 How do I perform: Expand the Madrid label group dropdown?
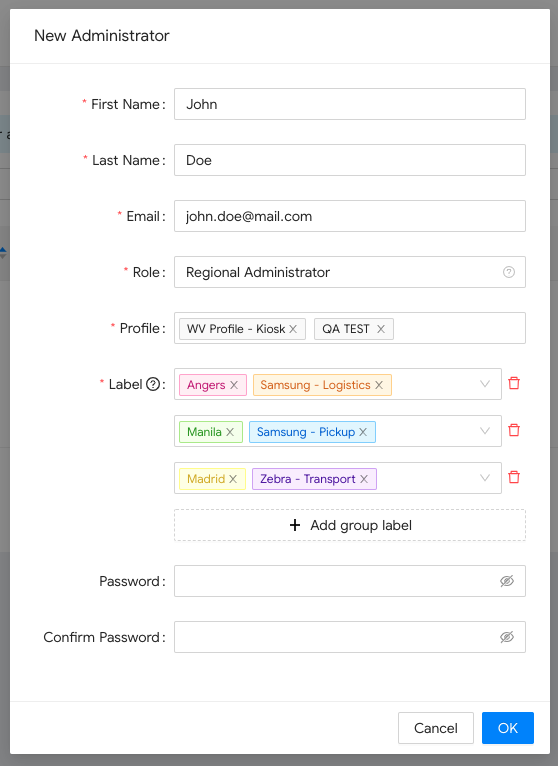(x=485, y=478)
